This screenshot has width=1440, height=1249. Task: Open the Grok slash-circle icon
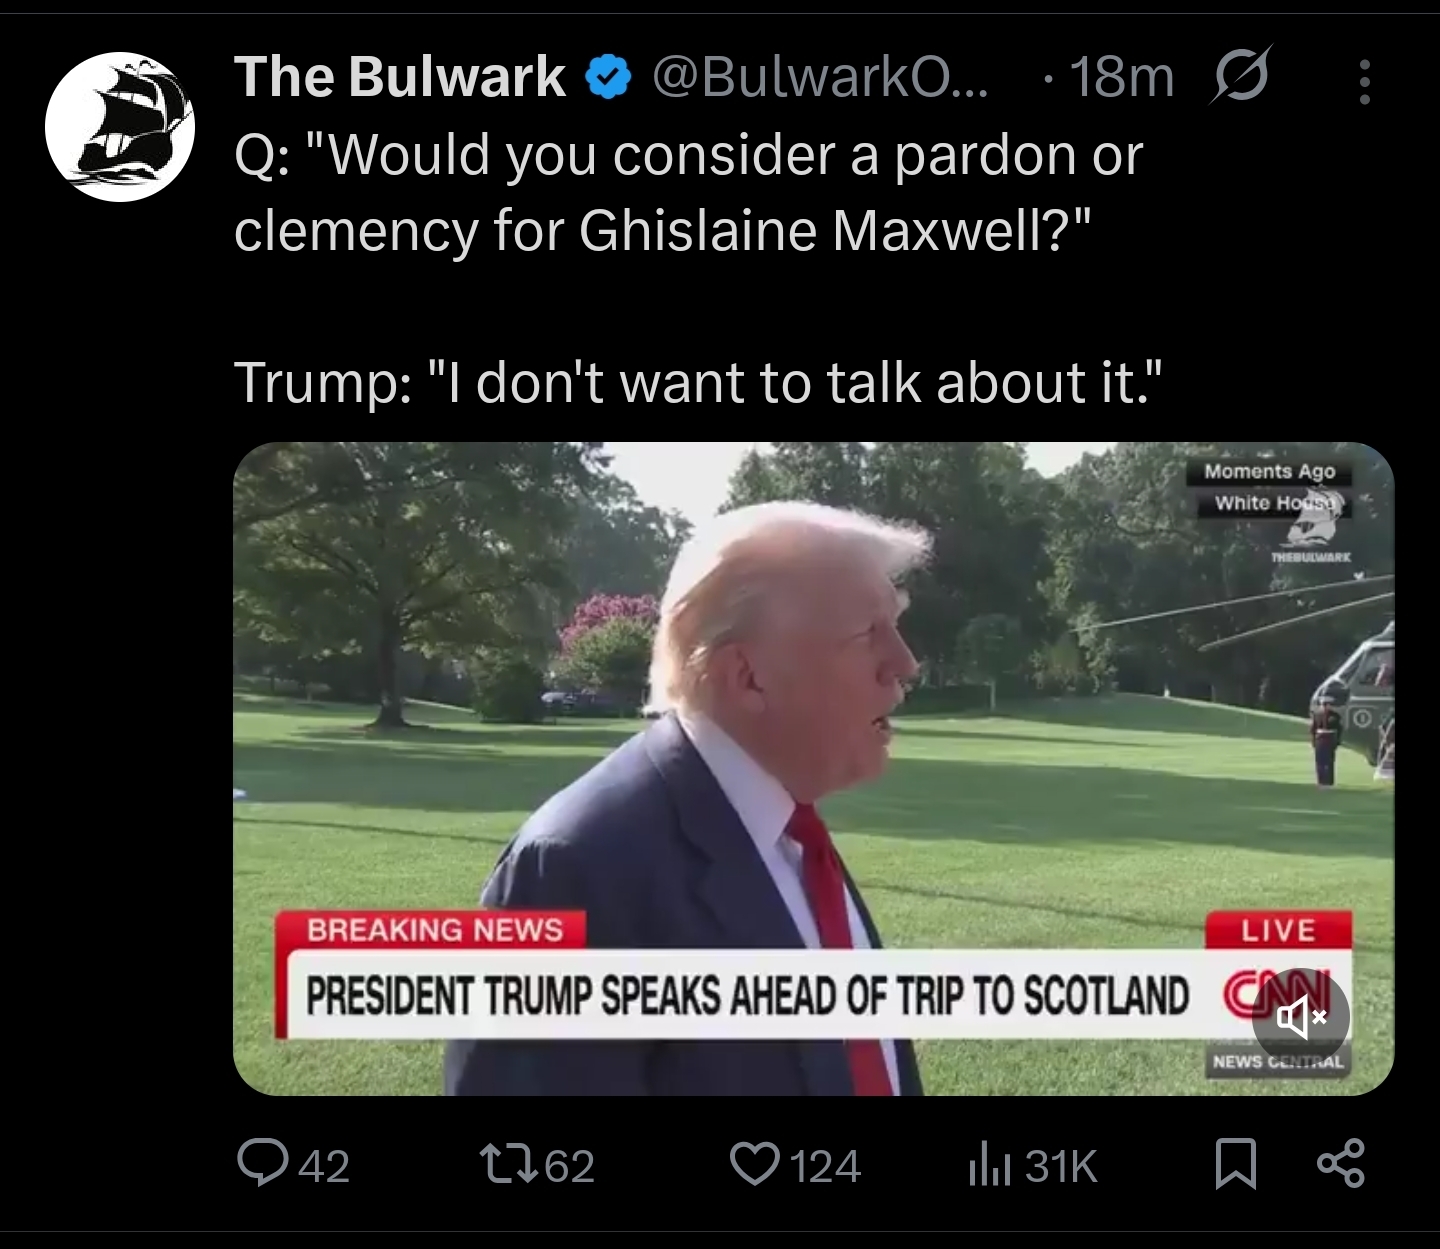click(x=1241, y=76)
